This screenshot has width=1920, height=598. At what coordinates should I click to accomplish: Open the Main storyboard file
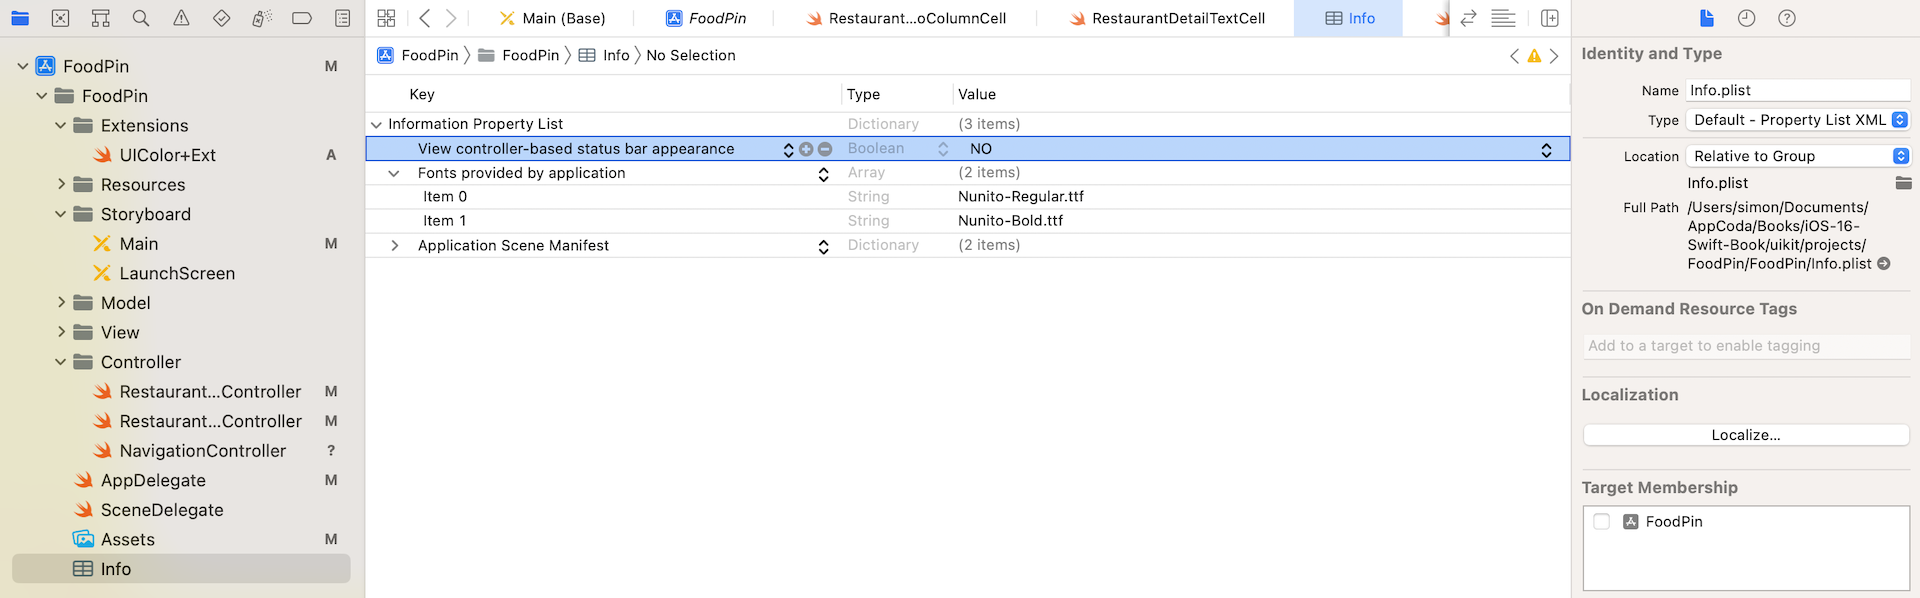(138, 244)
